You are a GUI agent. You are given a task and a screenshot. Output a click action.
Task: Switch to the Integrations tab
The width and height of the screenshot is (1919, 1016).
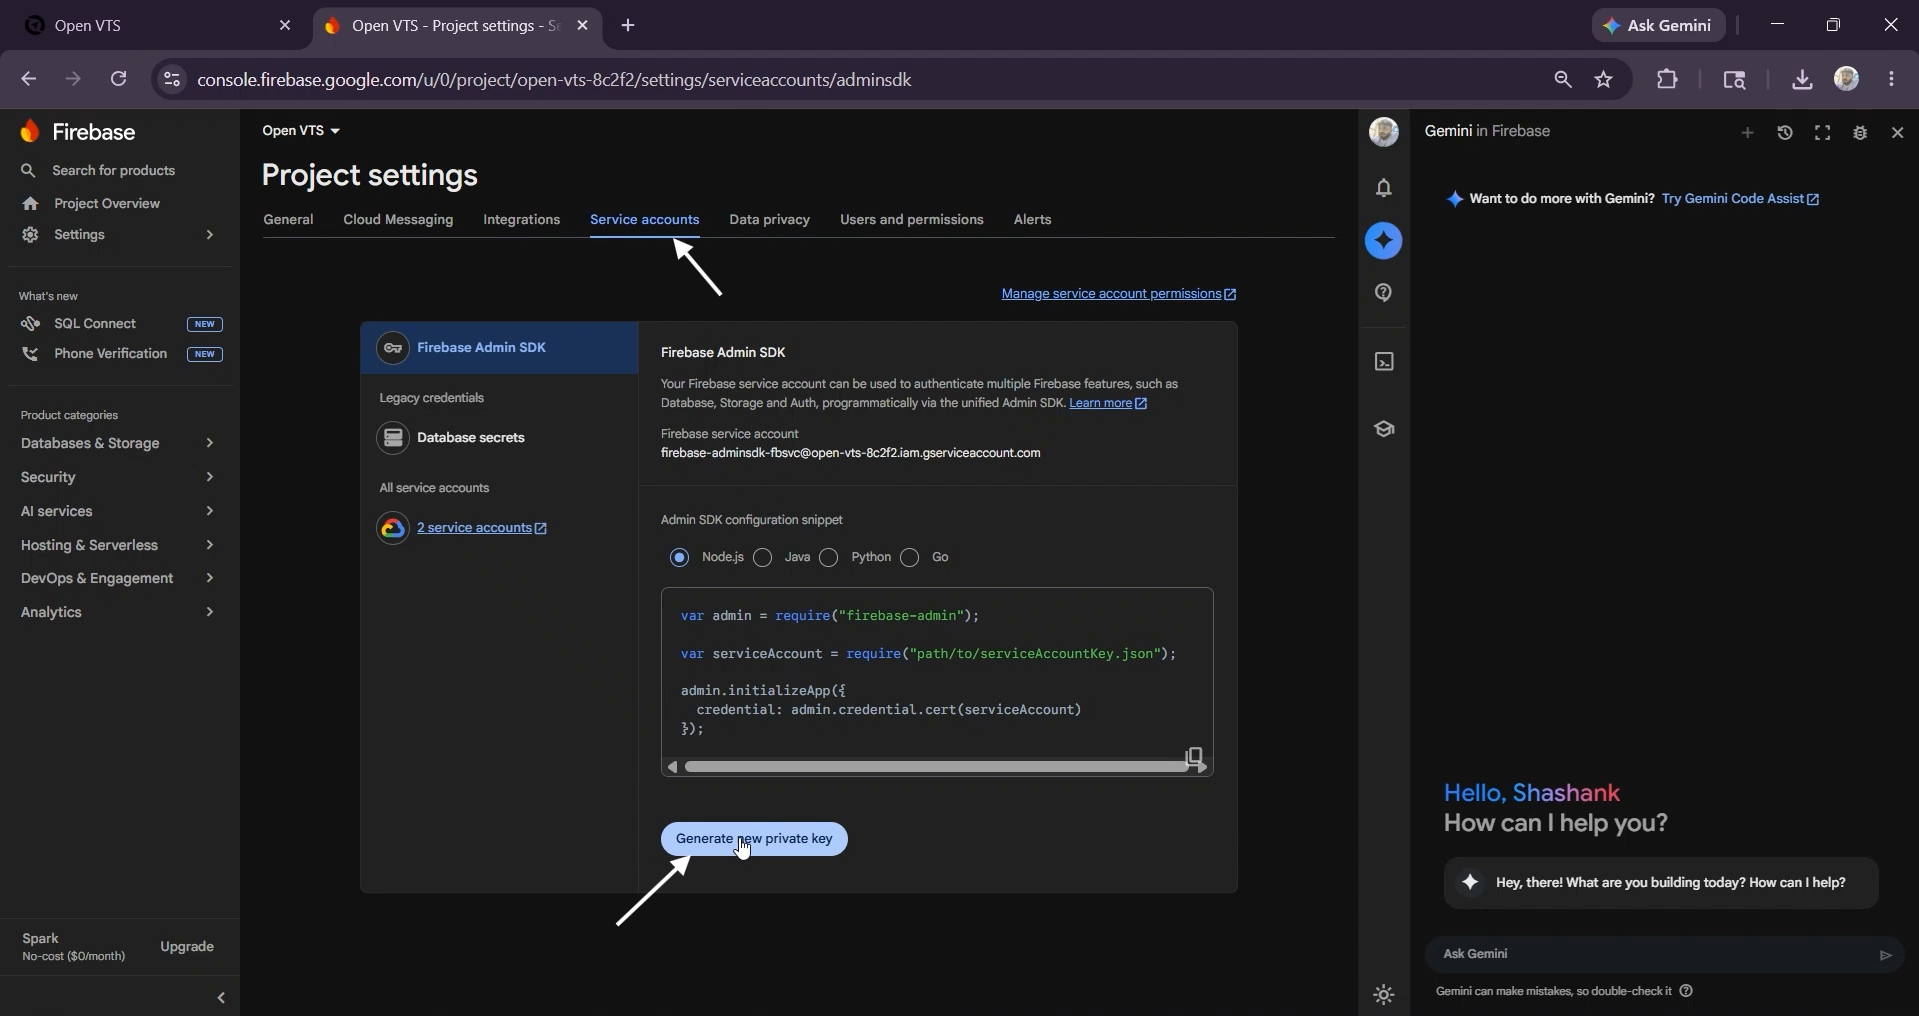tap(522, 220)
